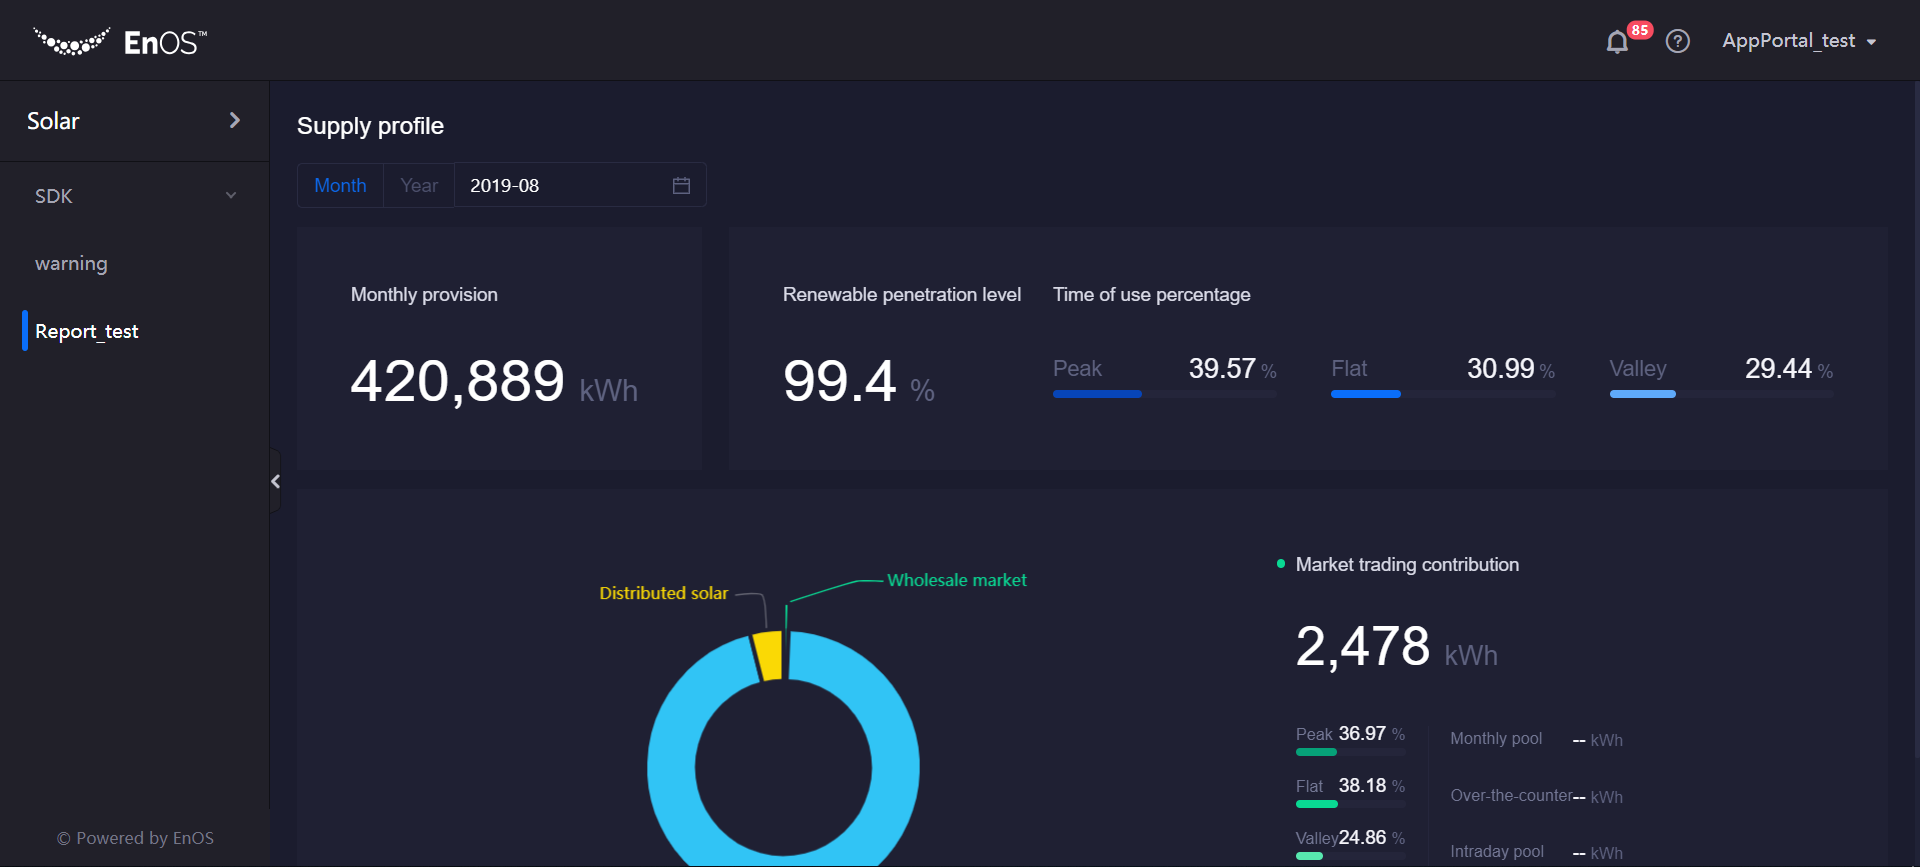Click the 420,889 kWh monthly provision value
Viewport: 1920px width, 867px height.
pos(494,381)
